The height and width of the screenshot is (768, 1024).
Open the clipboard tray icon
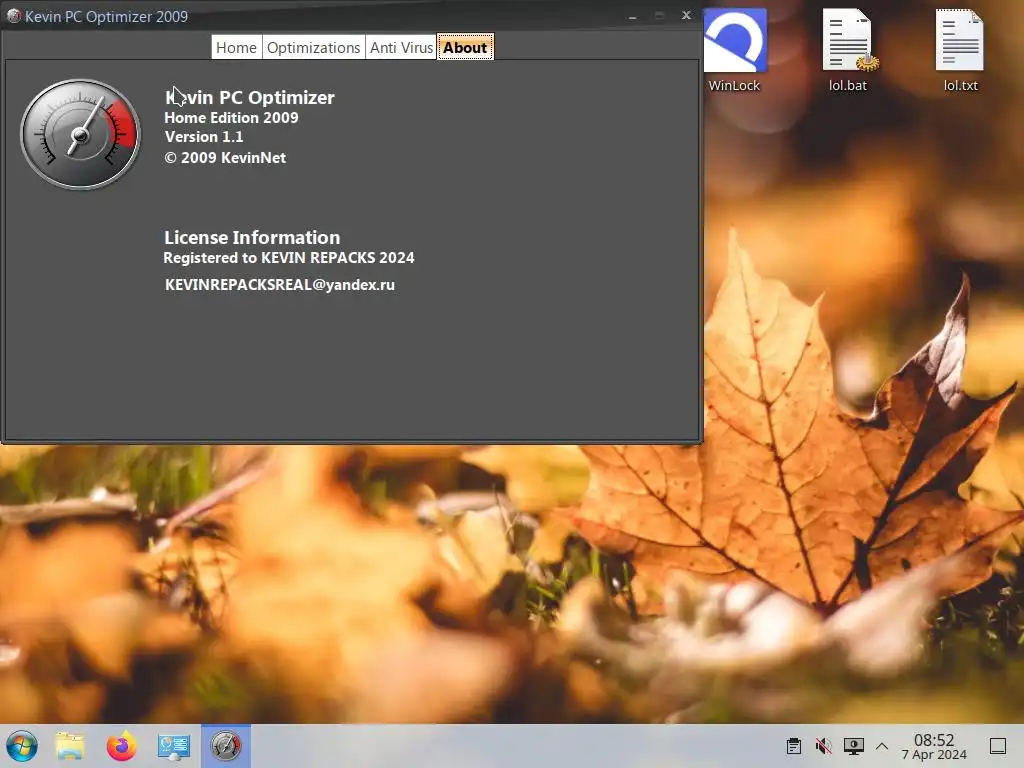[x=794, y=746]
